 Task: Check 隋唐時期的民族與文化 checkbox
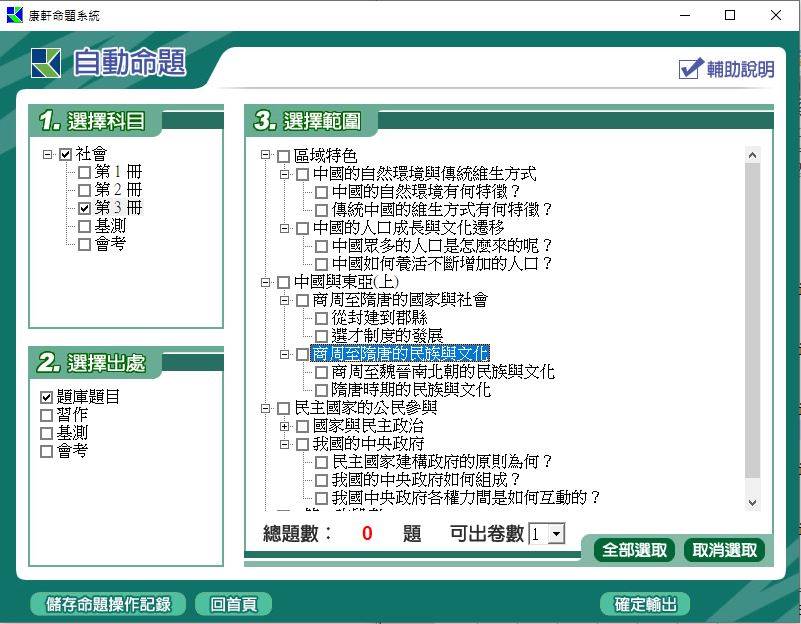pos(321,391)
